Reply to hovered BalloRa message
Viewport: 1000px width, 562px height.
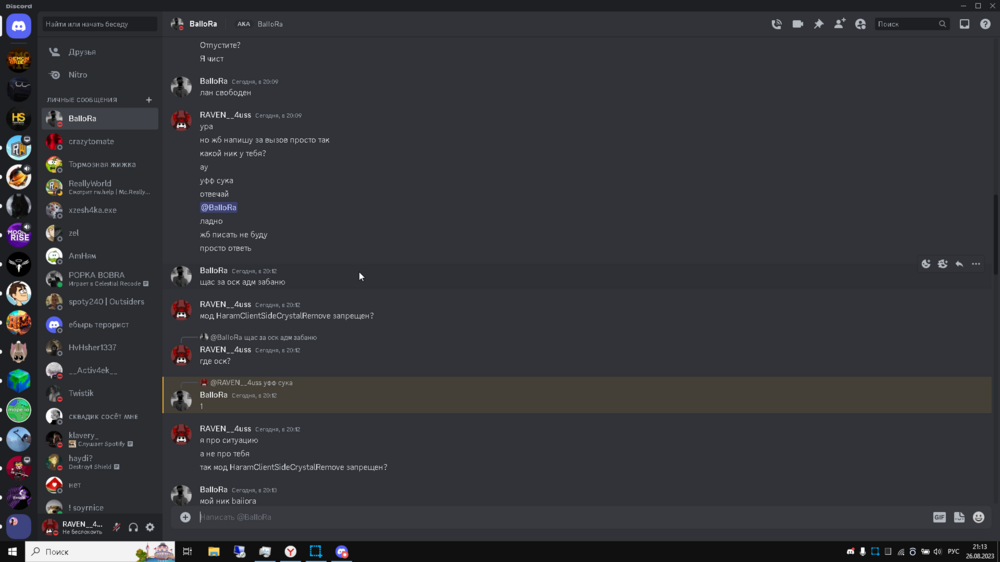959,264
